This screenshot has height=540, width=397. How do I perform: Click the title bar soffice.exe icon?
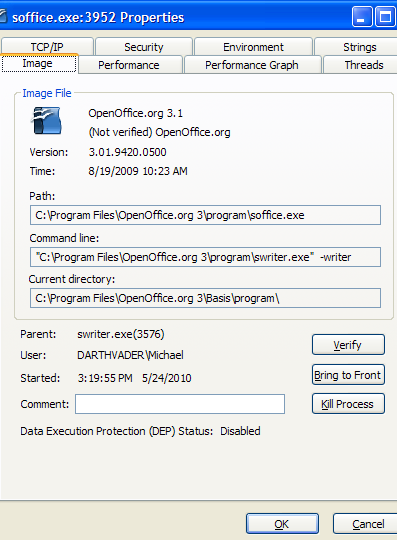click(3, 17)
